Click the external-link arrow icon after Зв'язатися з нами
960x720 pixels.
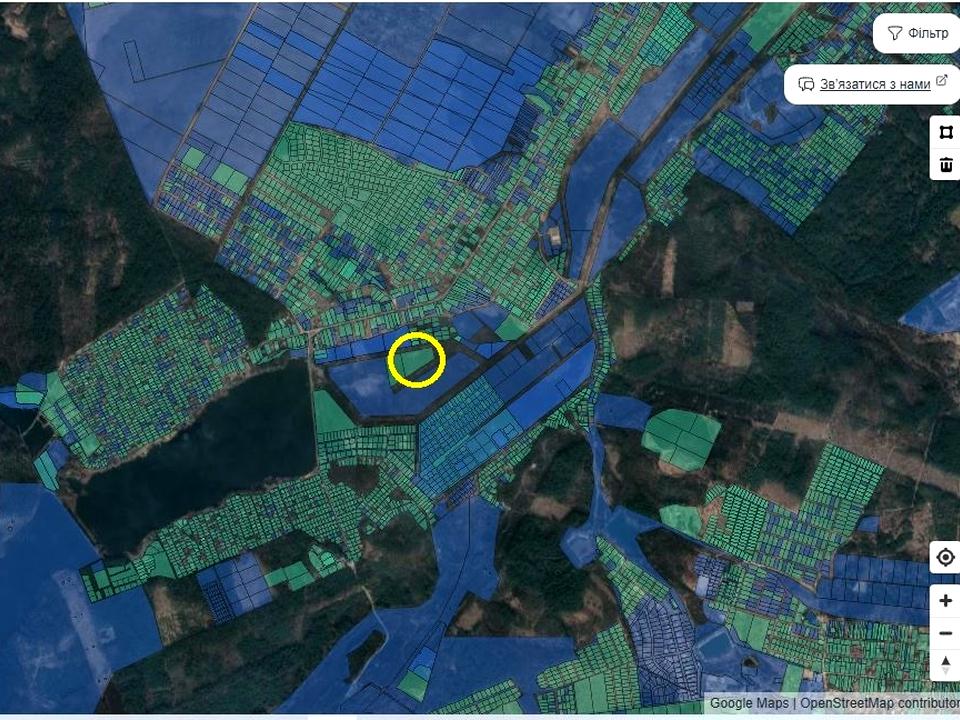942,81
